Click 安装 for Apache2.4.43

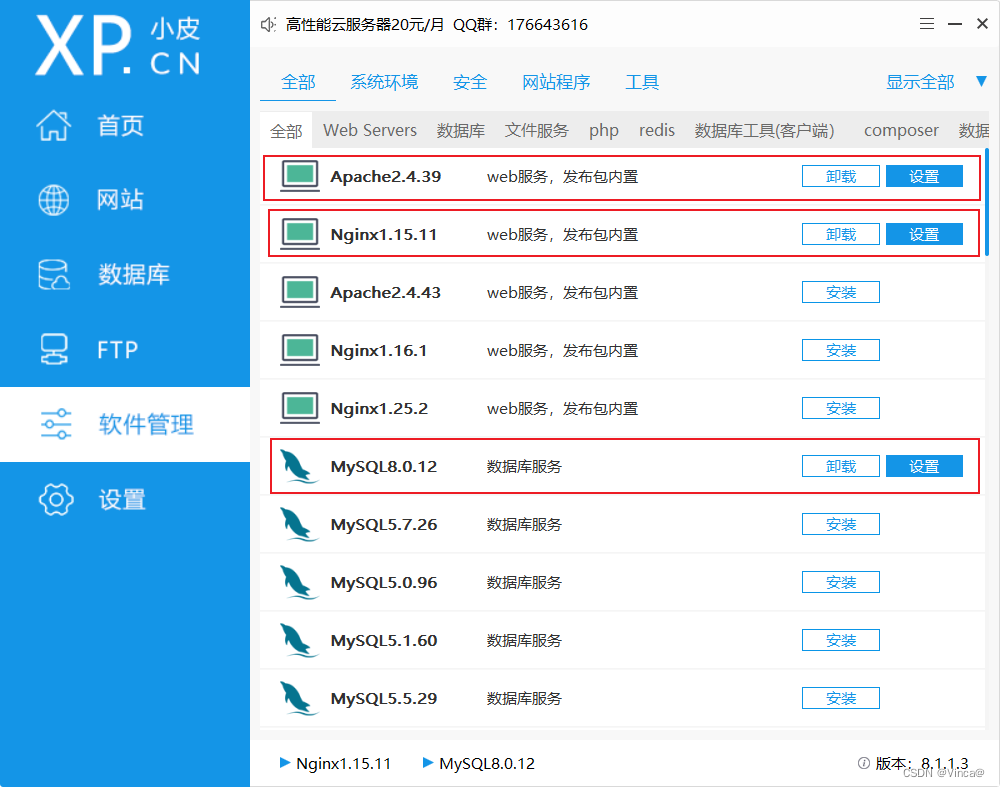[x=840, y=292]
